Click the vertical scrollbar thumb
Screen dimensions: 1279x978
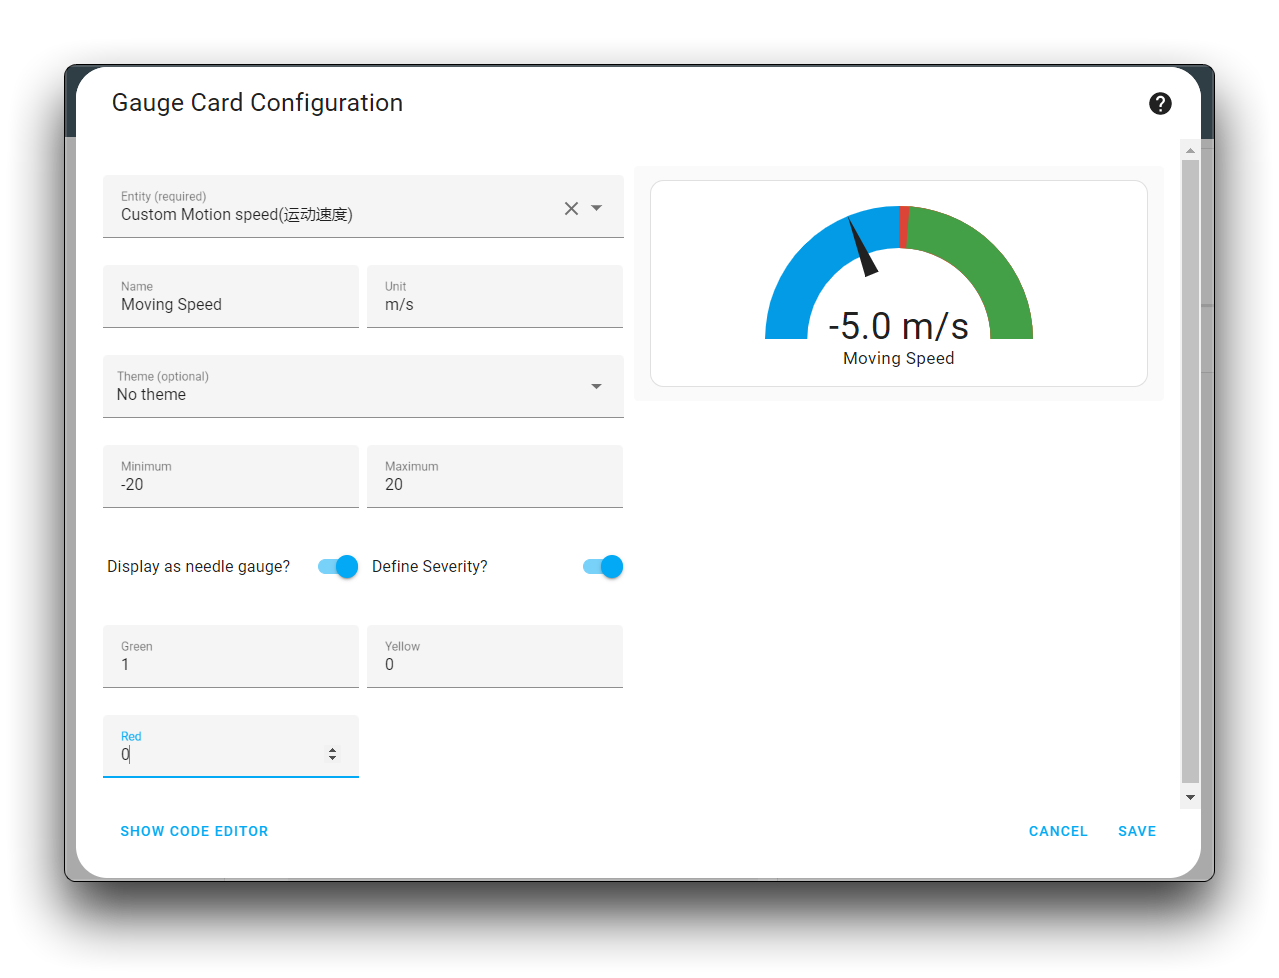[1190, 470]
